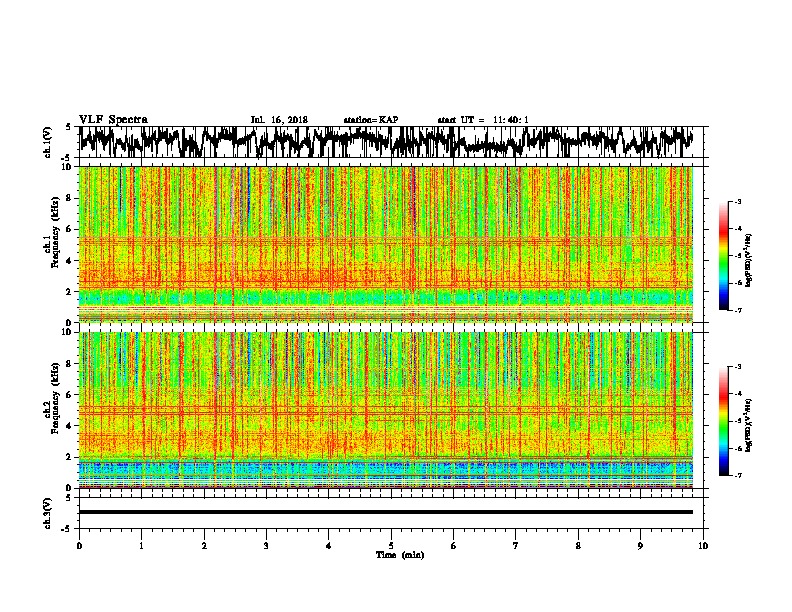792x612 pixels.
Task: Click the time axis tick label "2"
Action: coord(204,546)
